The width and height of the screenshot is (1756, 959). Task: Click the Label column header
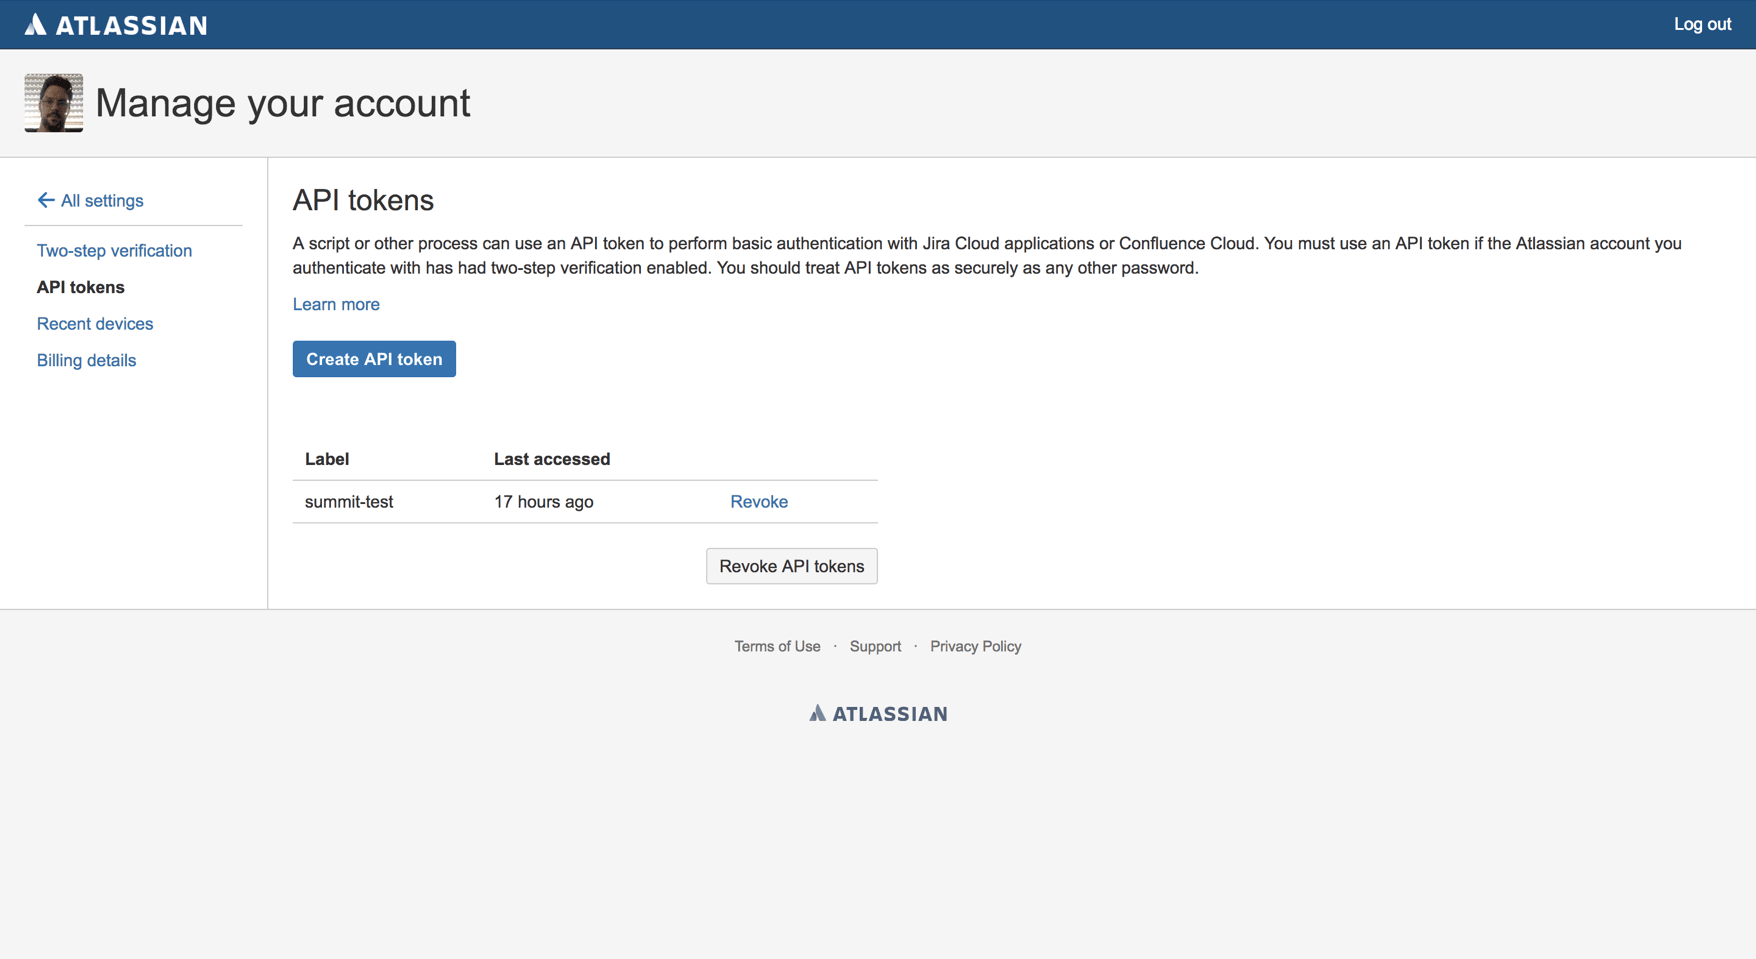327,459
